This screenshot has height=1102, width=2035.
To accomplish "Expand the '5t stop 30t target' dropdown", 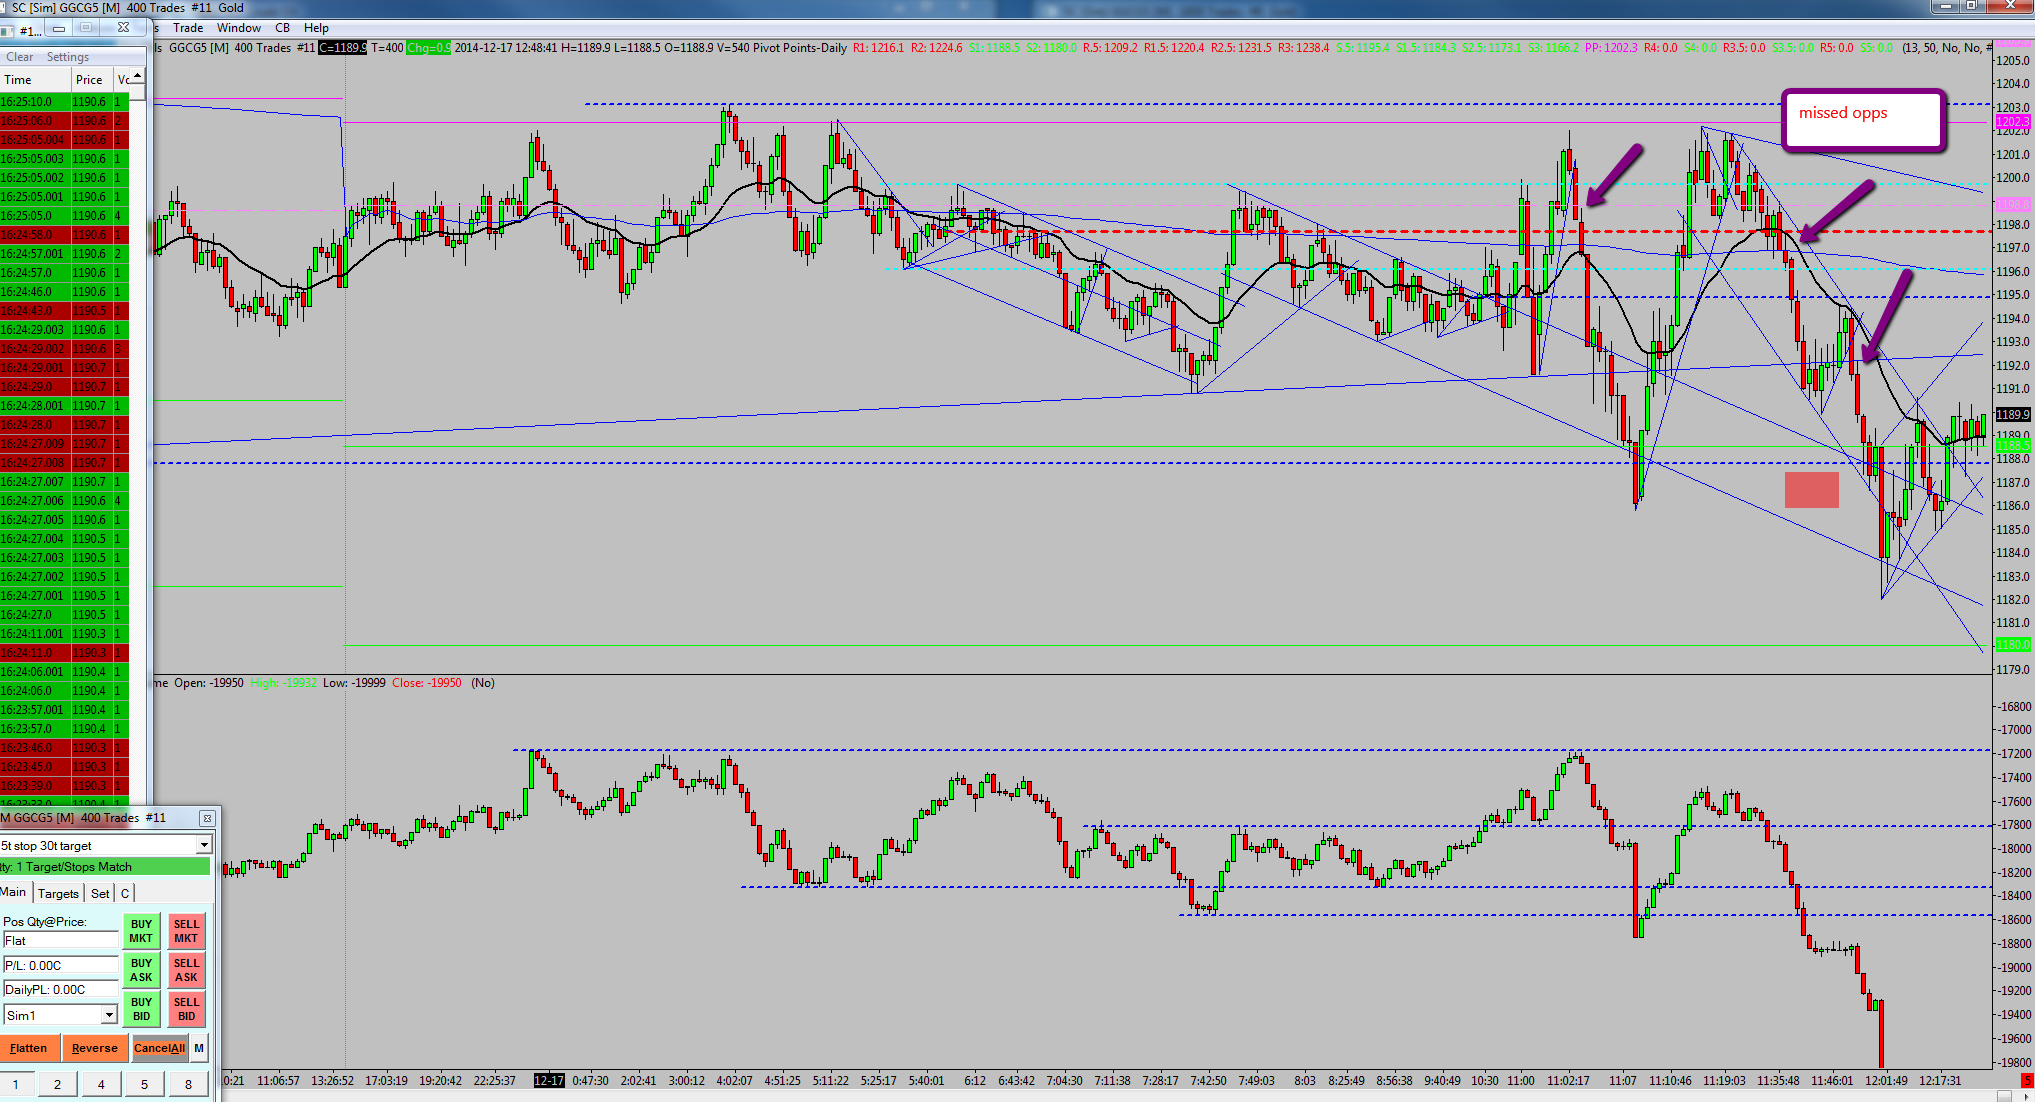I will pos(204,845).
